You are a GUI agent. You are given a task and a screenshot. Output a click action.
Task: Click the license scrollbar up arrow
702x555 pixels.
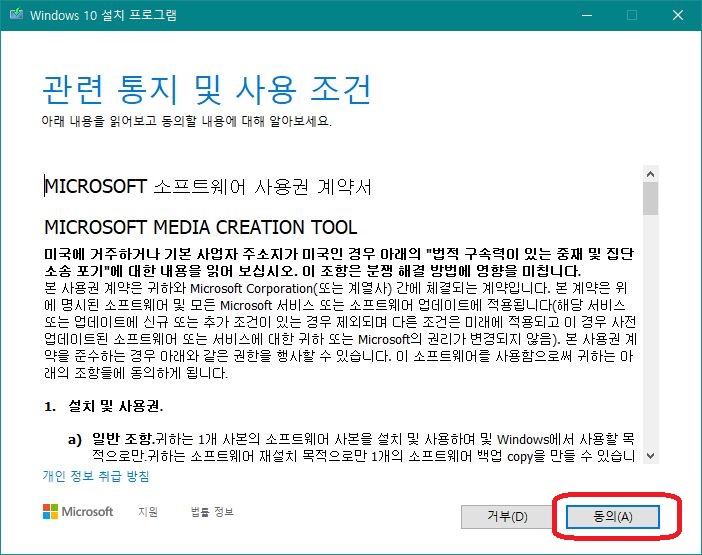coord(651,174)
